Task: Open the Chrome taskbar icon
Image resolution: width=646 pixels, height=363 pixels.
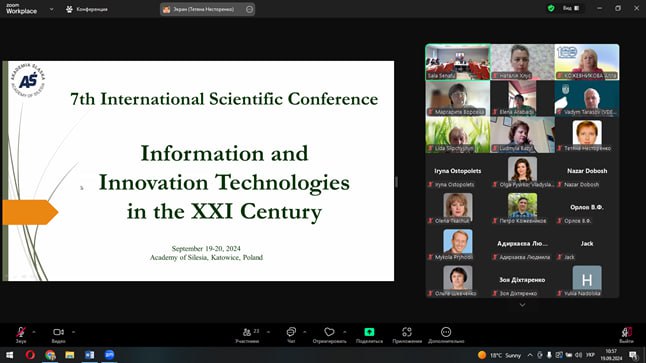Action: tap(50, 355)
